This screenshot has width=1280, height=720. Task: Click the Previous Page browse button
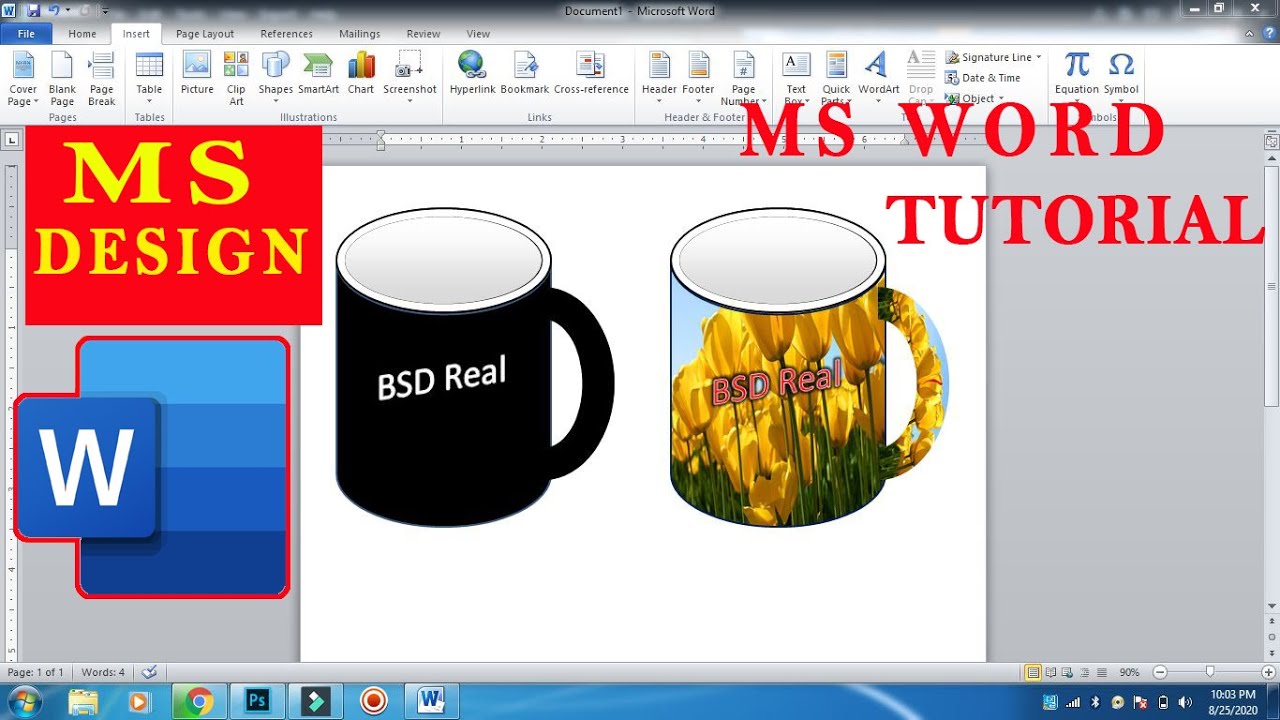[1272, 623]
